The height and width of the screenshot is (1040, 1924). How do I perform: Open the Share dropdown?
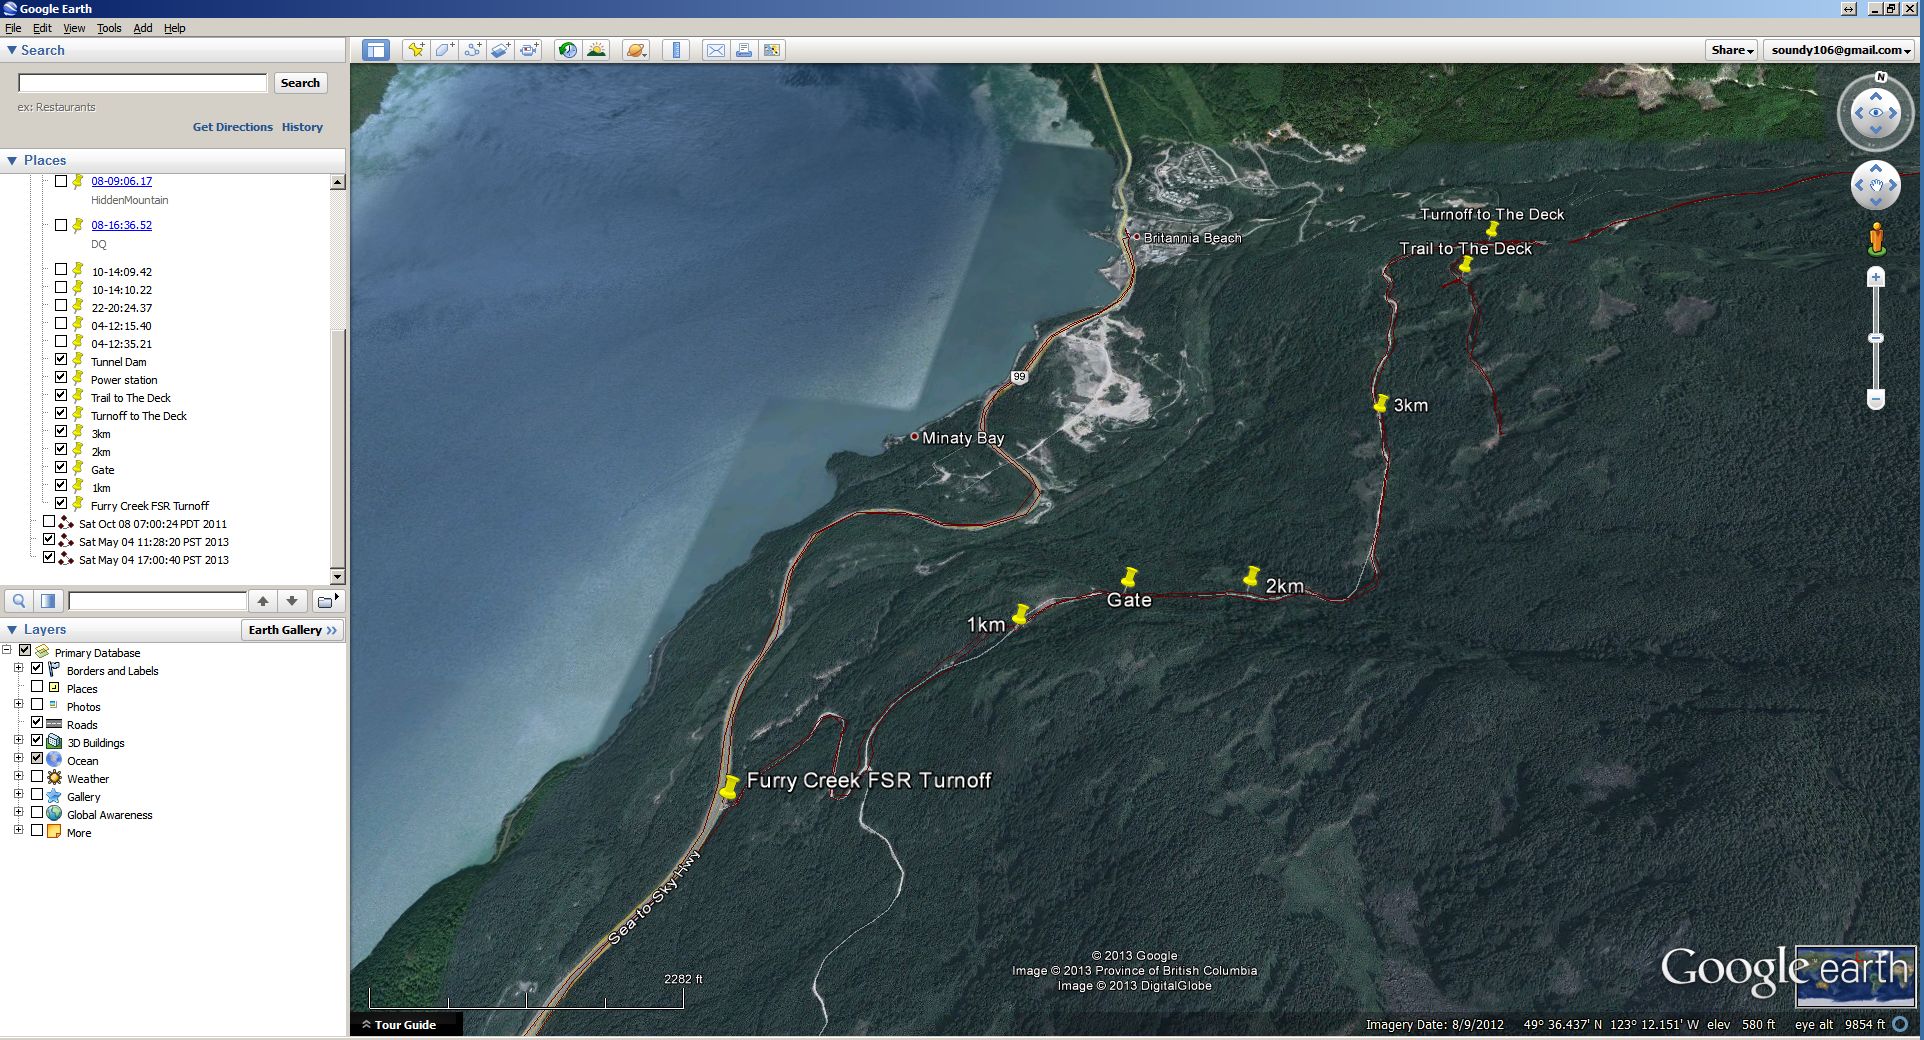(x=1732, y=50)
